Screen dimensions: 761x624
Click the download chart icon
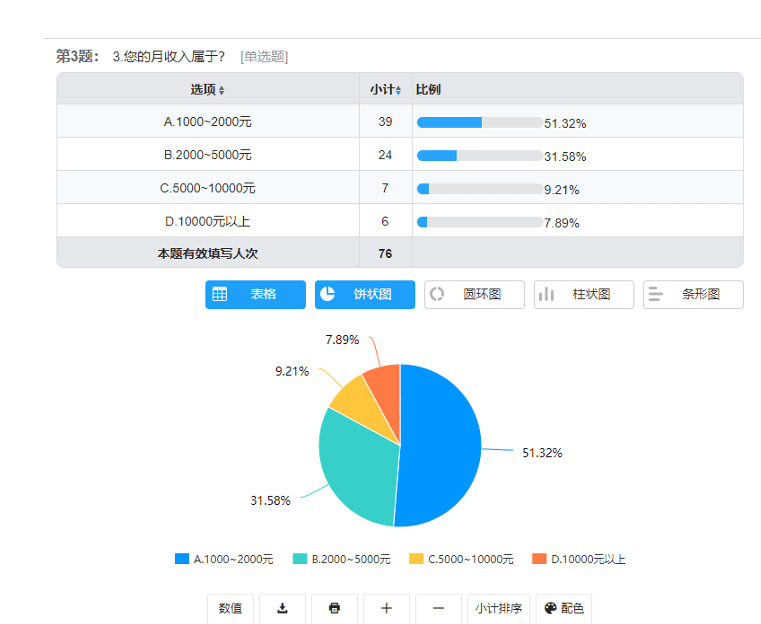[282, 608]
